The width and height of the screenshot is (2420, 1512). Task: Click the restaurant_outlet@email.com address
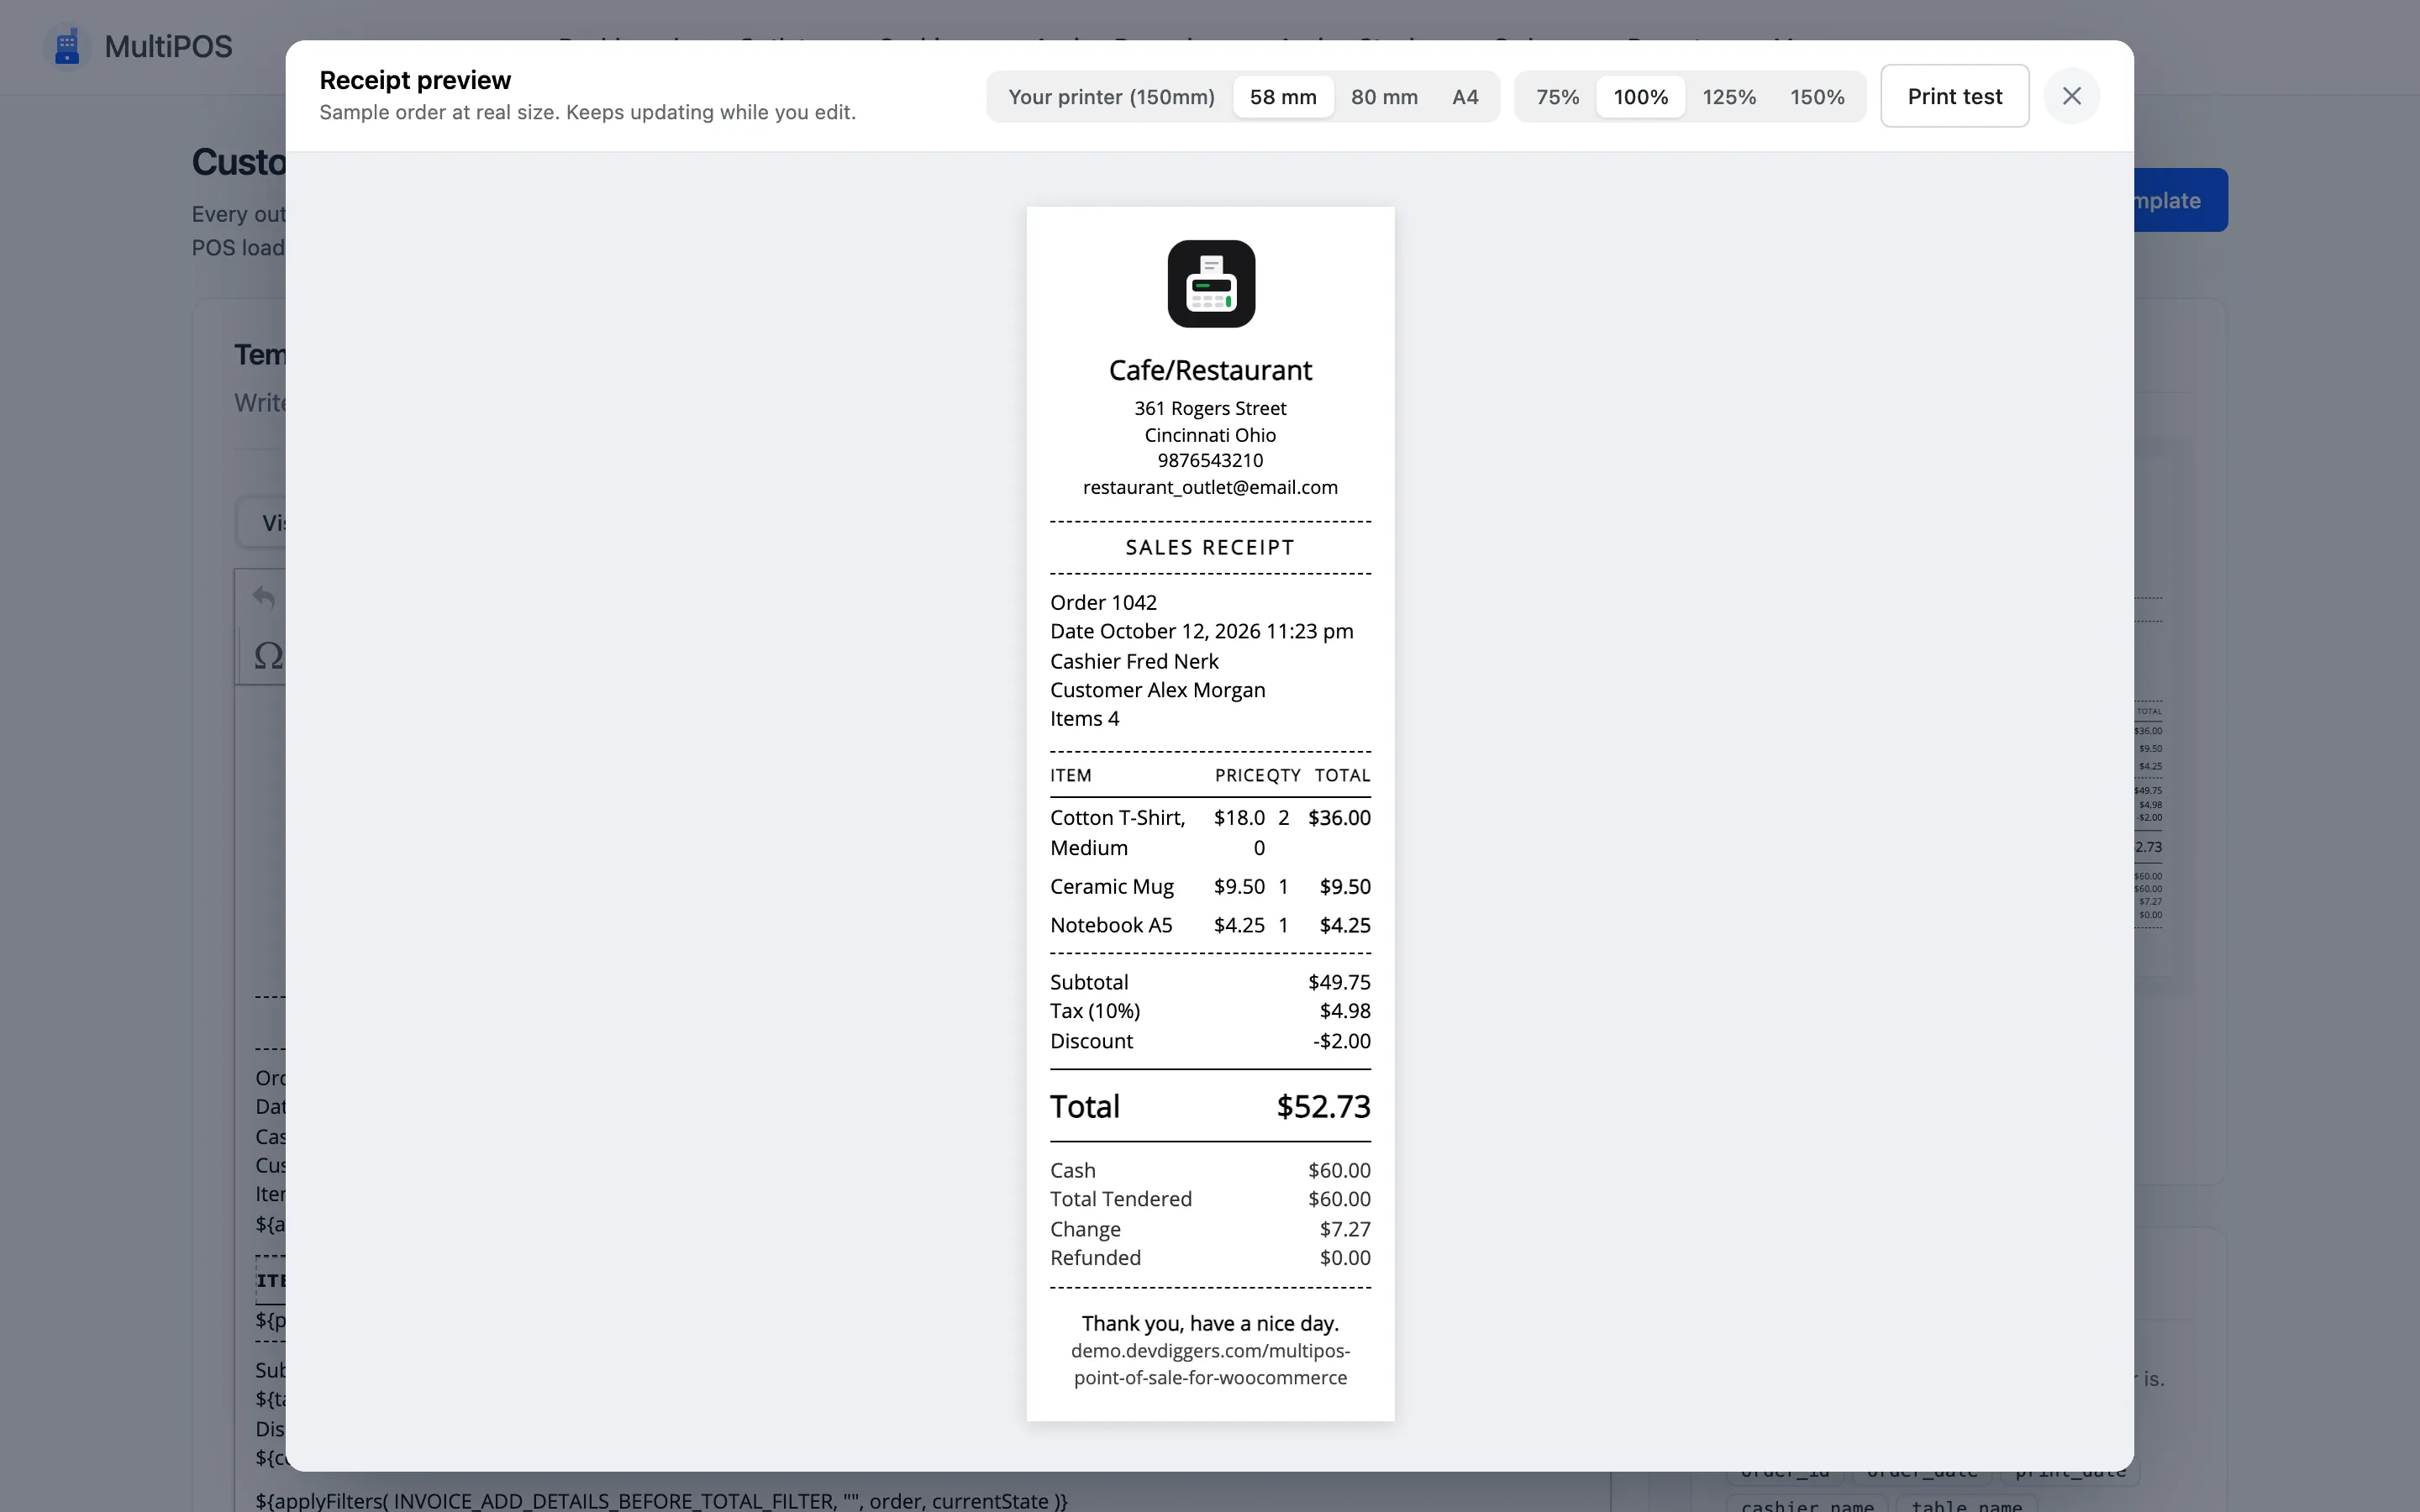click(1210, 487)
